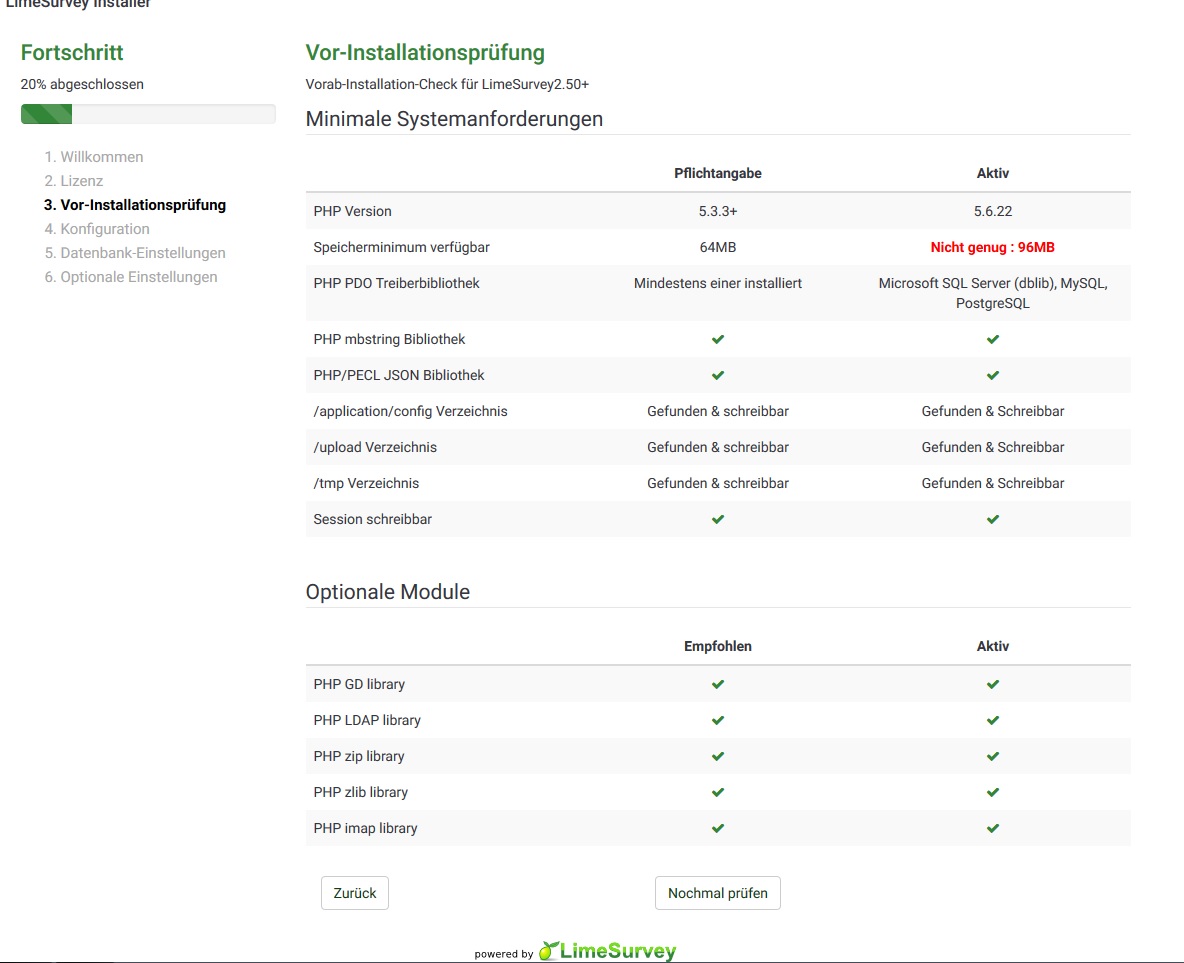Click Pflichtangabe checkmark for PHP mbstring Bibliothek
The height and width of the screenshot is (963, 1184).
coord(717,339)
